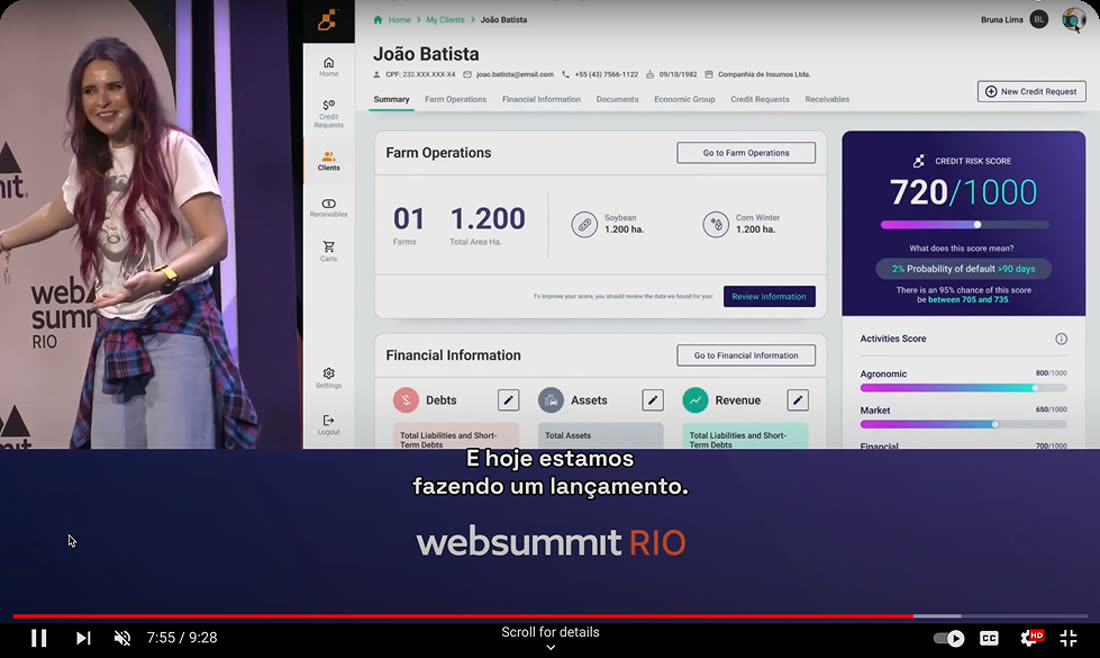The image size is (1100, 658).
Task: Click the Home breadcrumb link
Action: [x=399, y=20]
